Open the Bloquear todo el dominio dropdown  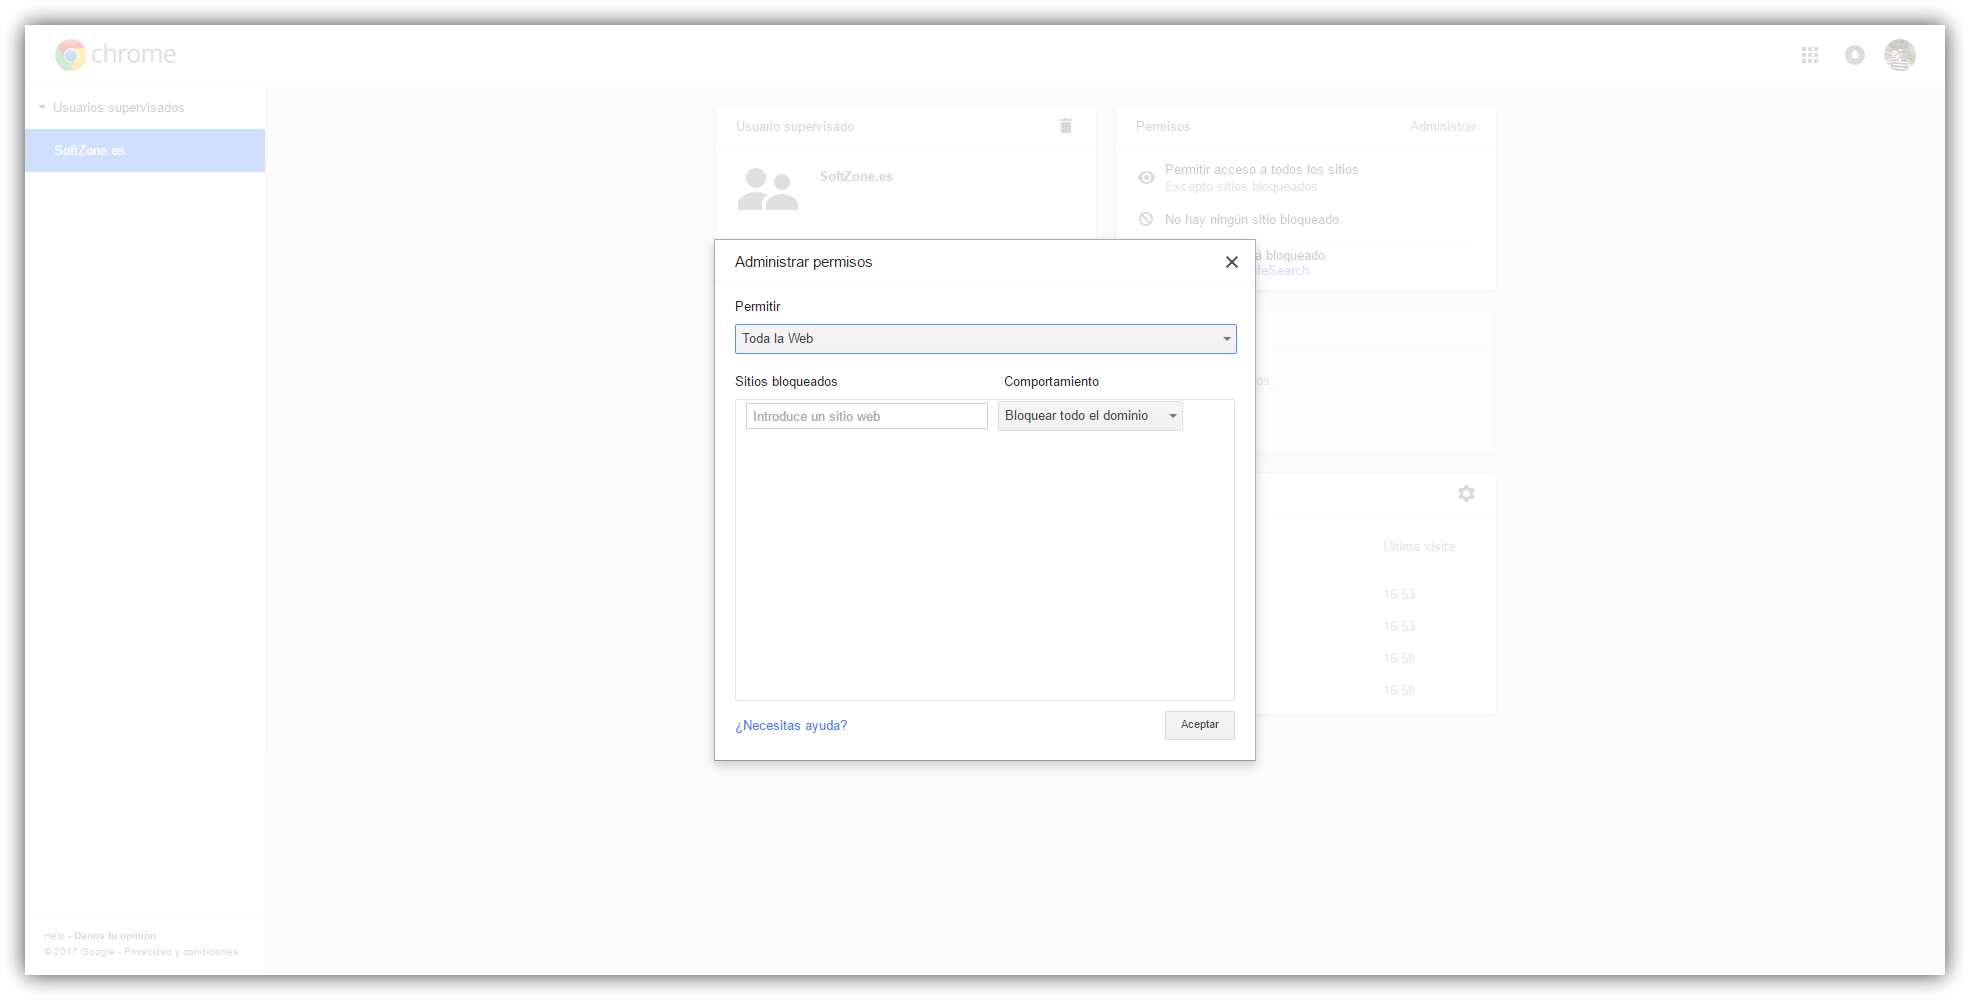pos(1090,416)
